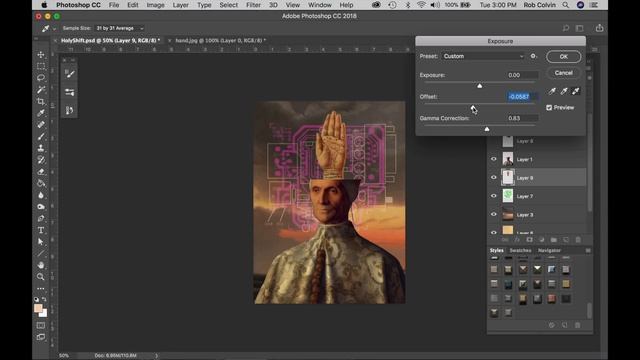Open the Layer menu
The width and height of the screenshot is (640, 360).
[180, 5]
